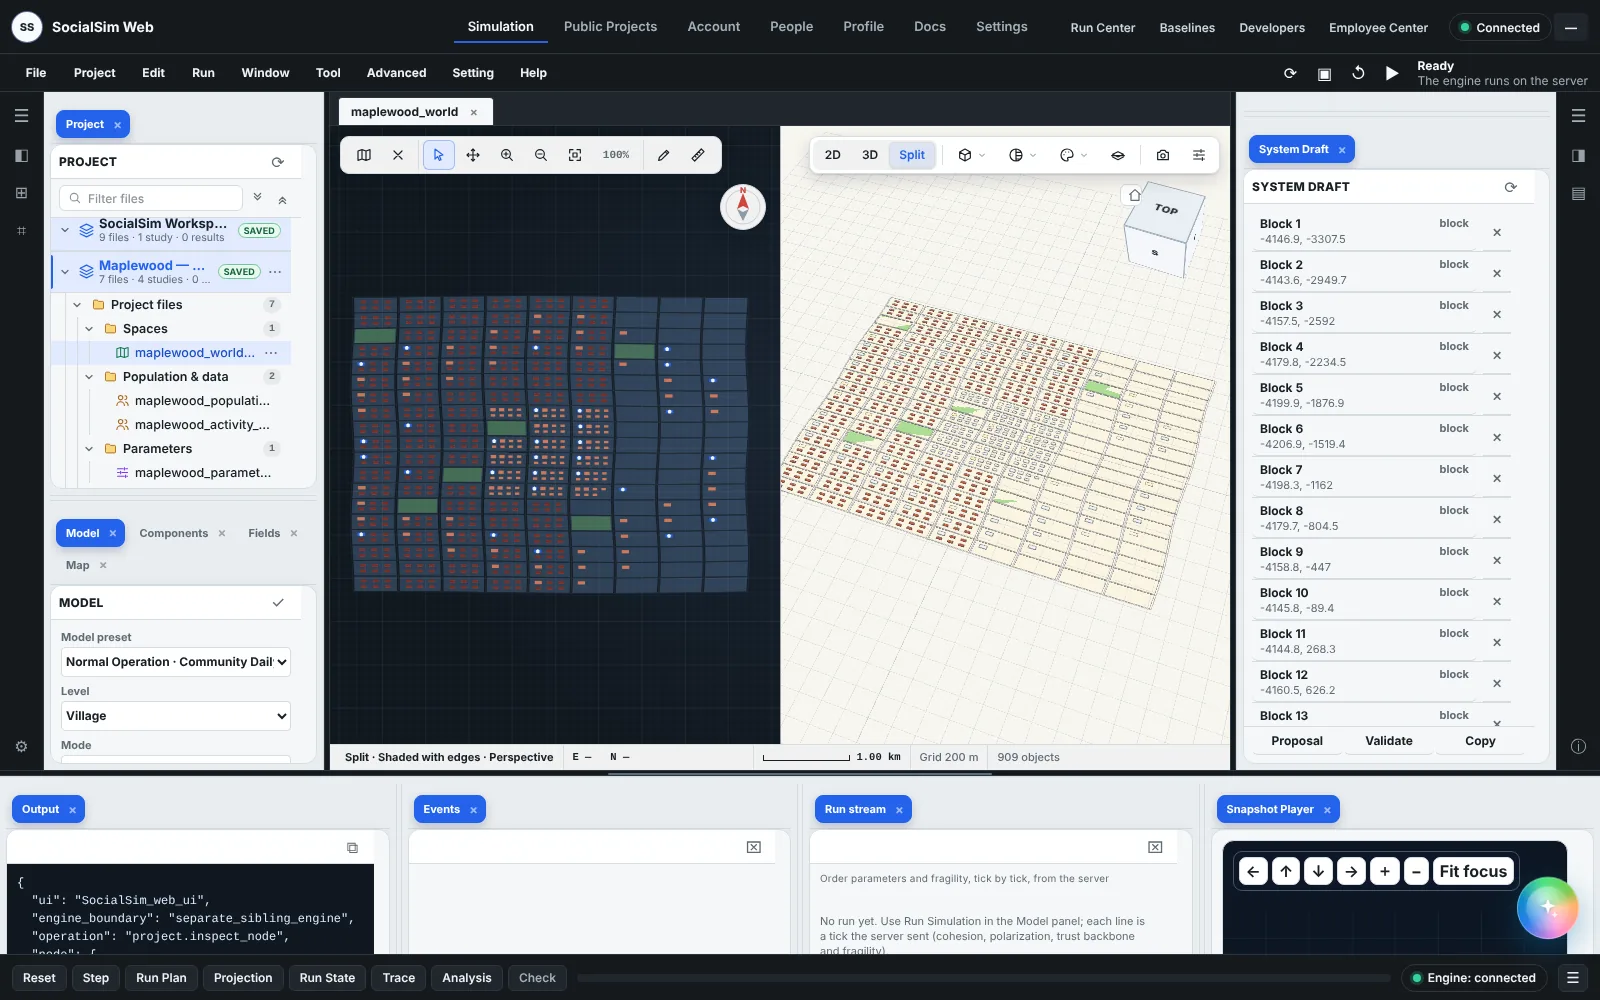Open the view settings sliders icon
Screen dimensions: 1600x1000
tap(1199, 155)
